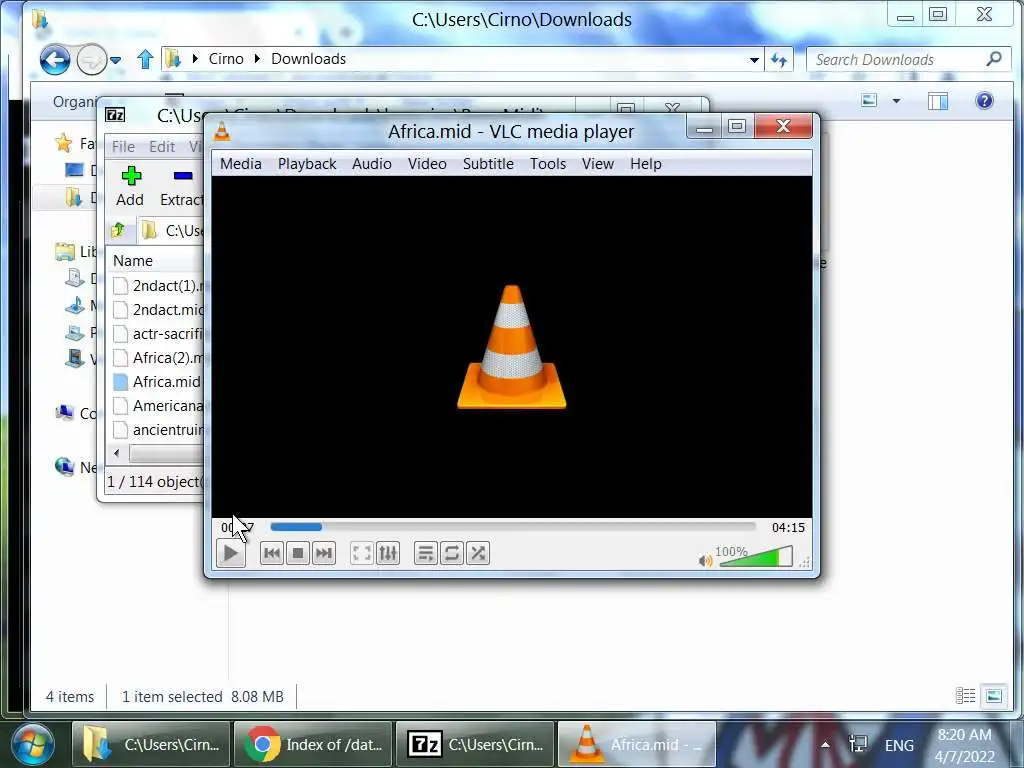Screen dimensions: 1024x768
Task: Click 7-Zip horizontal scrollbar left arrow
Action: pos(117,453)
